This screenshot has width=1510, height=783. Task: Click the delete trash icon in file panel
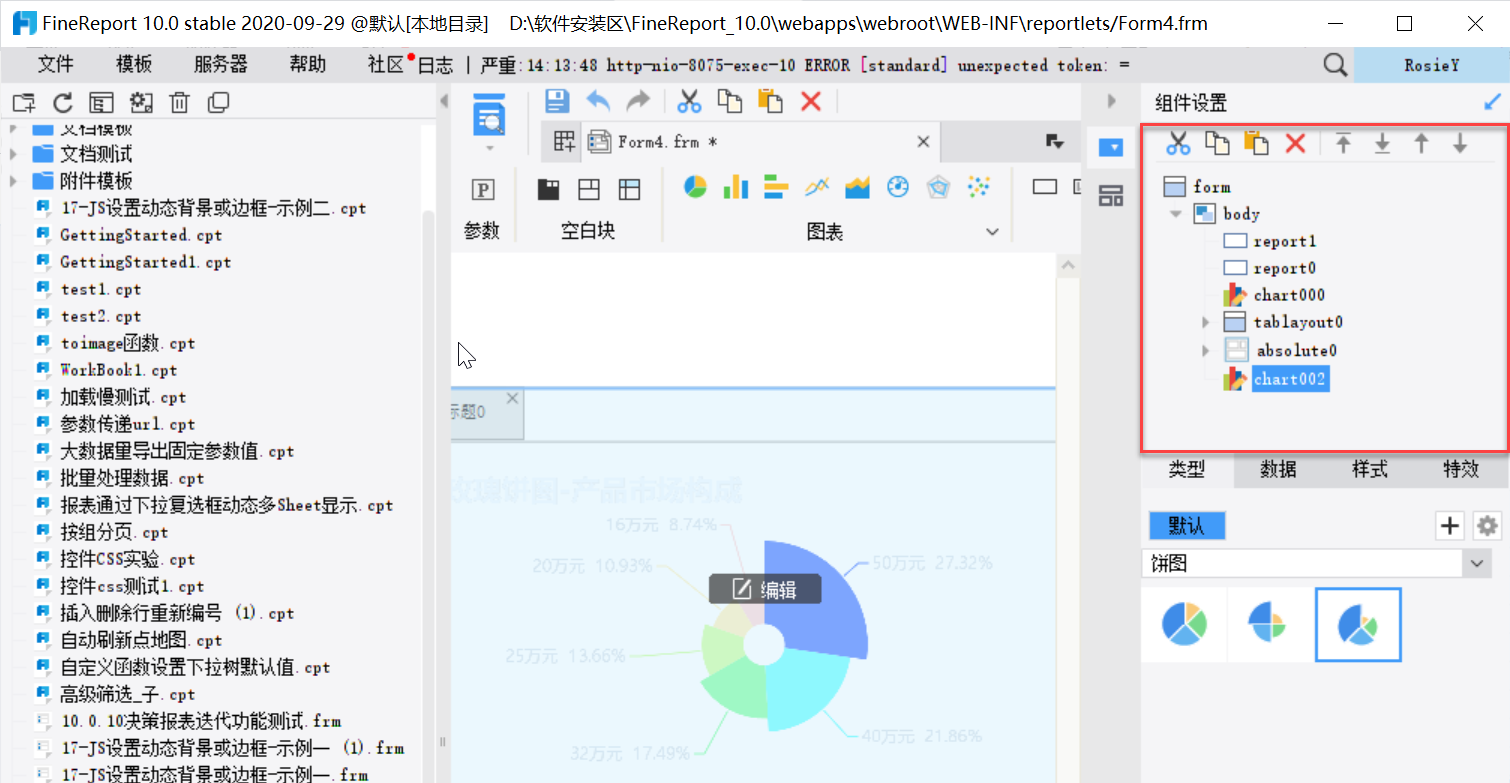click(179, 102)
